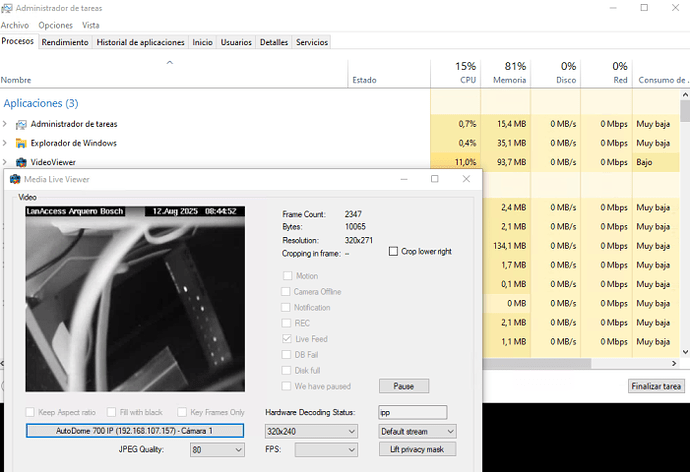Open the Opciones menu
The height and width of the screenshot is (472, 690).
pos(55,25)
